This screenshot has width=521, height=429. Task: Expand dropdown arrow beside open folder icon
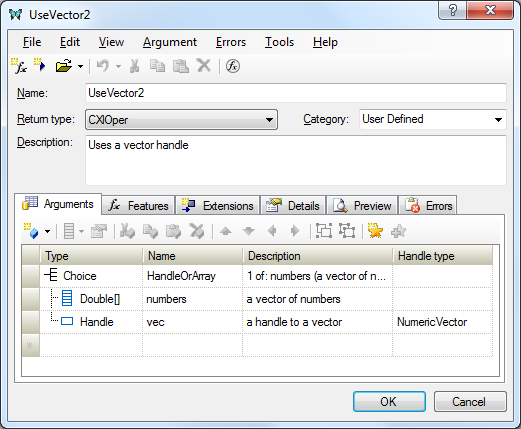click(x=80, y=66)
